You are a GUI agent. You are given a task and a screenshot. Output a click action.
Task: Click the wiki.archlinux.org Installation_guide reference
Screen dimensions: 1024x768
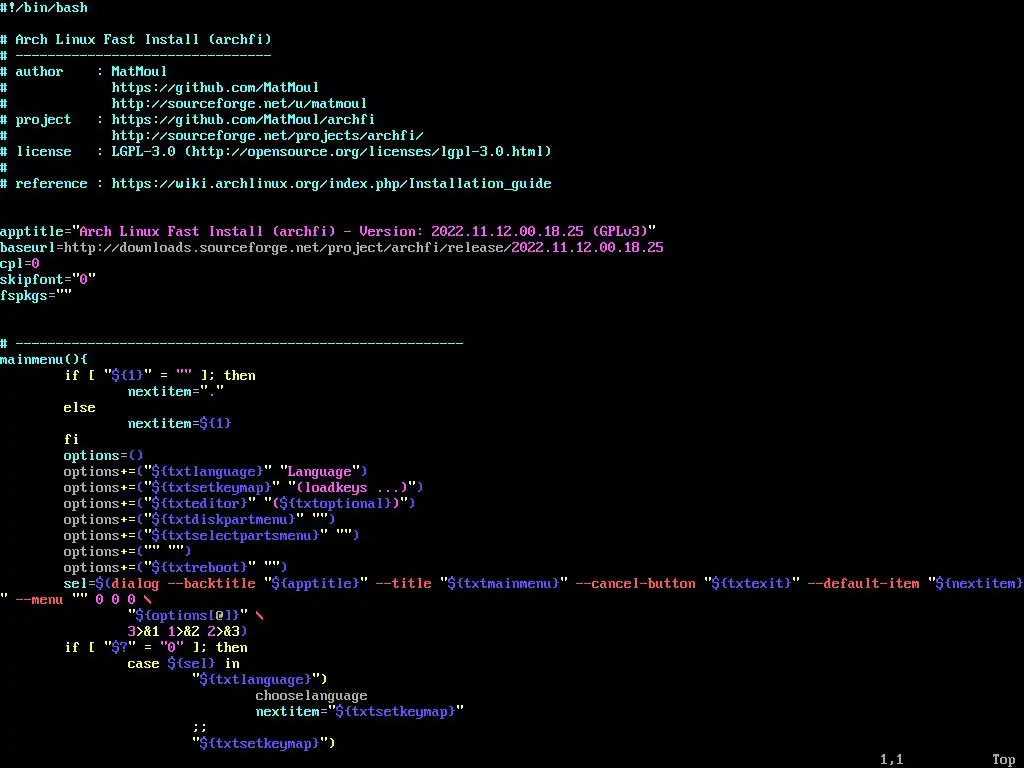pyautogui.click(x=331, y=184)
